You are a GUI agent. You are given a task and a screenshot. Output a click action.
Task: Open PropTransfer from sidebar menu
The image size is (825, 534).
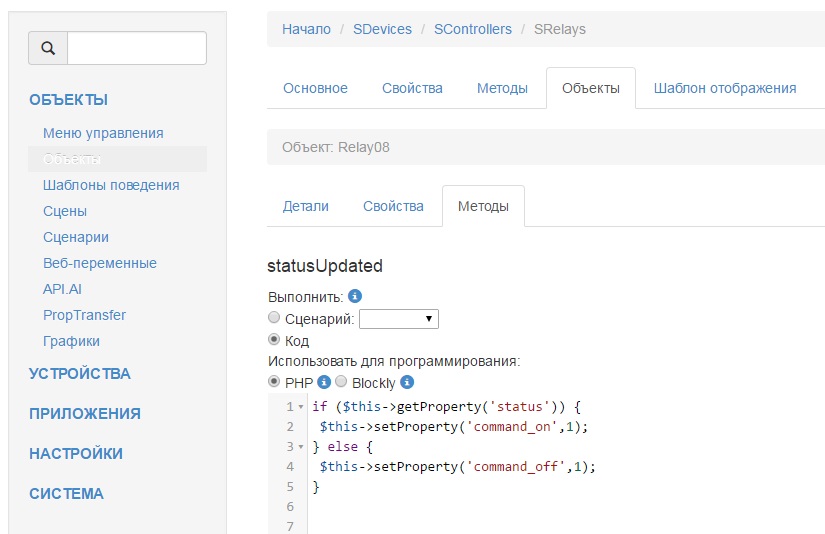point(84,315)
